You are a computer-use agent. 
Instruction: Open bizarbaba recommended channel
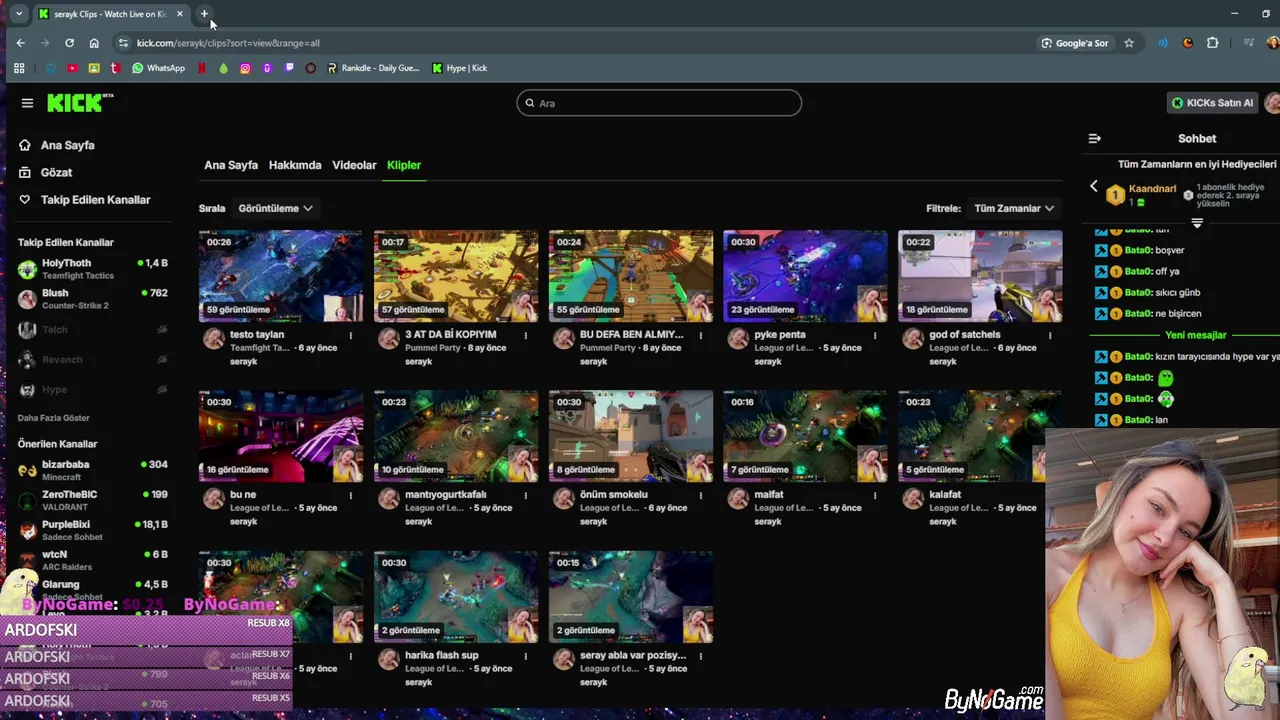92,470
